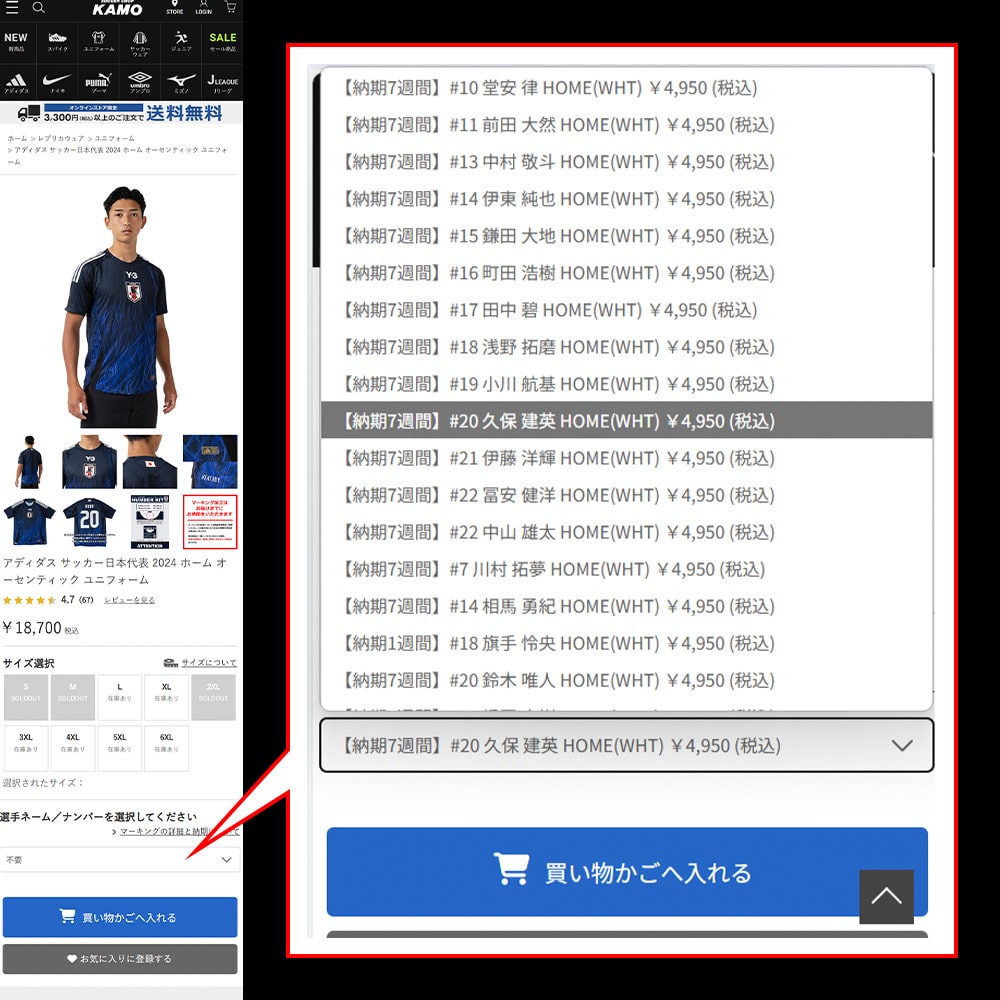Click the レビューを見る reviews link

pyautogui.click(x=130, y=600)
